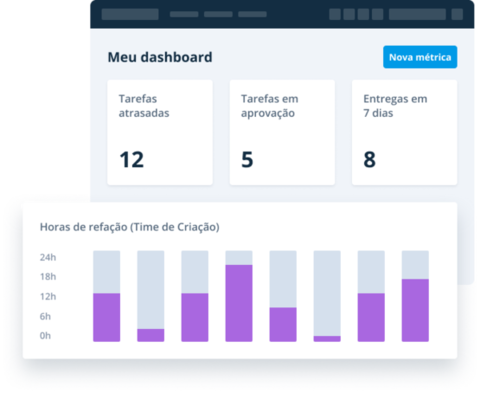Open the Entregas em 7 dias card

coord(404,132)
